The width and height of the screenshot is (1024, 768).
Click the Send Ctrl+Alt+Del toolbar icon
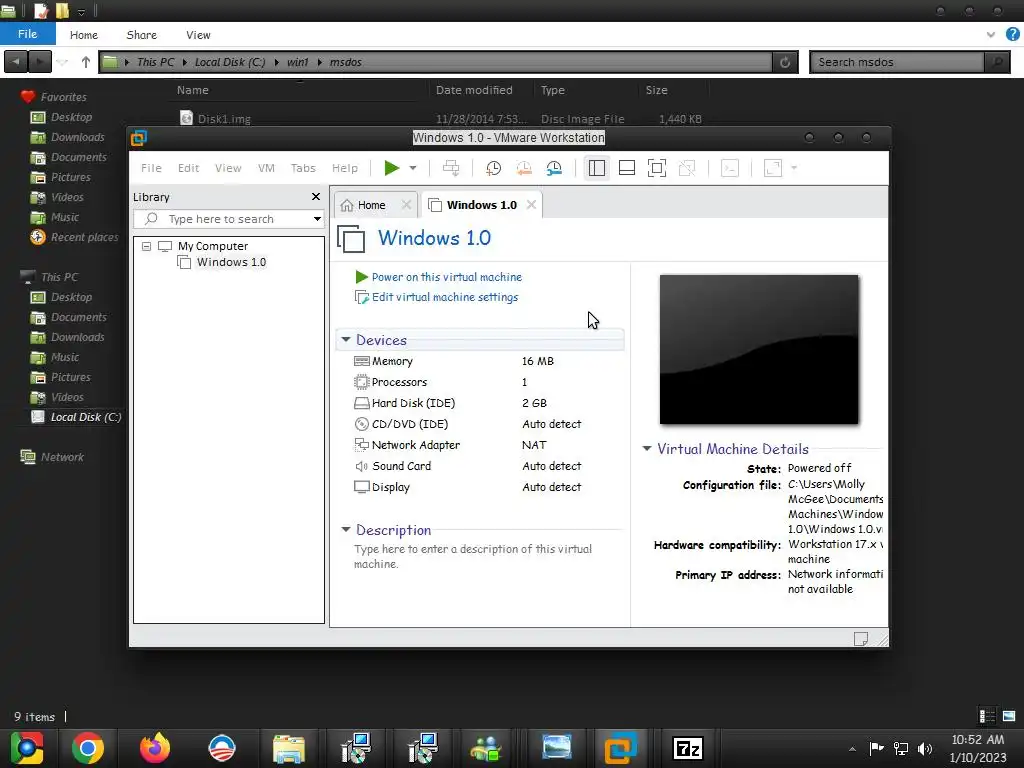(451, 168)
